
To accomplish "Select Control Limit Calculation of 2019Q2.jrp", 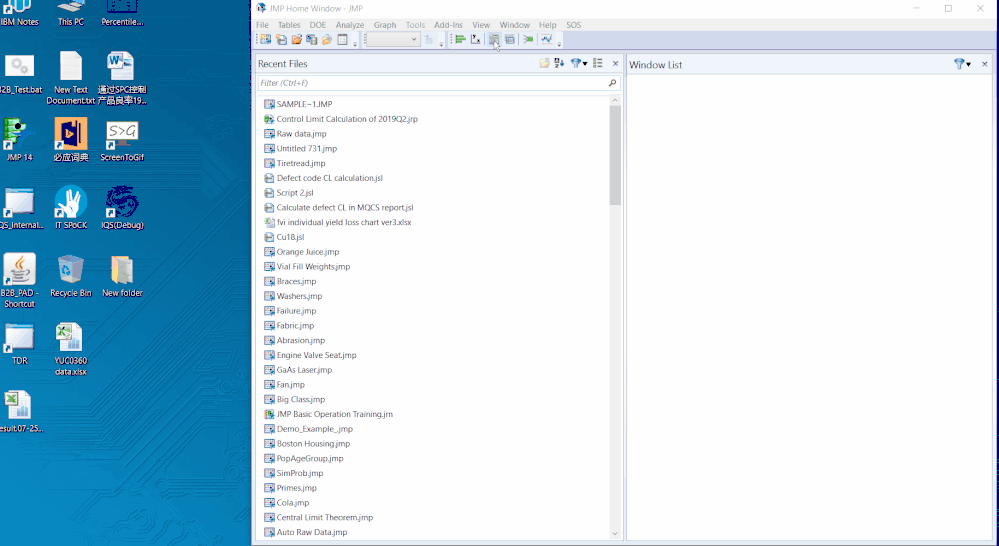I will tap(341, 119).
